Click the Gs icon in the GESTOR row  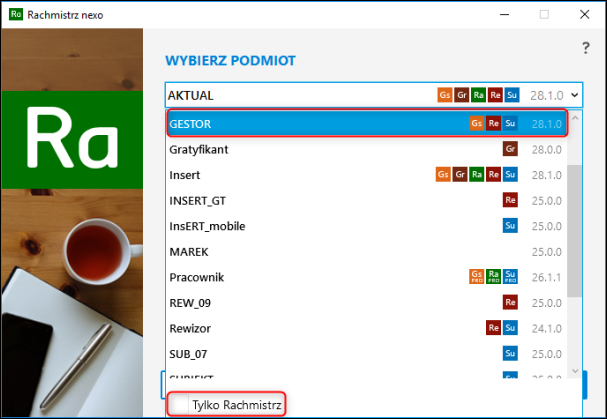click(x=477, y=124)
